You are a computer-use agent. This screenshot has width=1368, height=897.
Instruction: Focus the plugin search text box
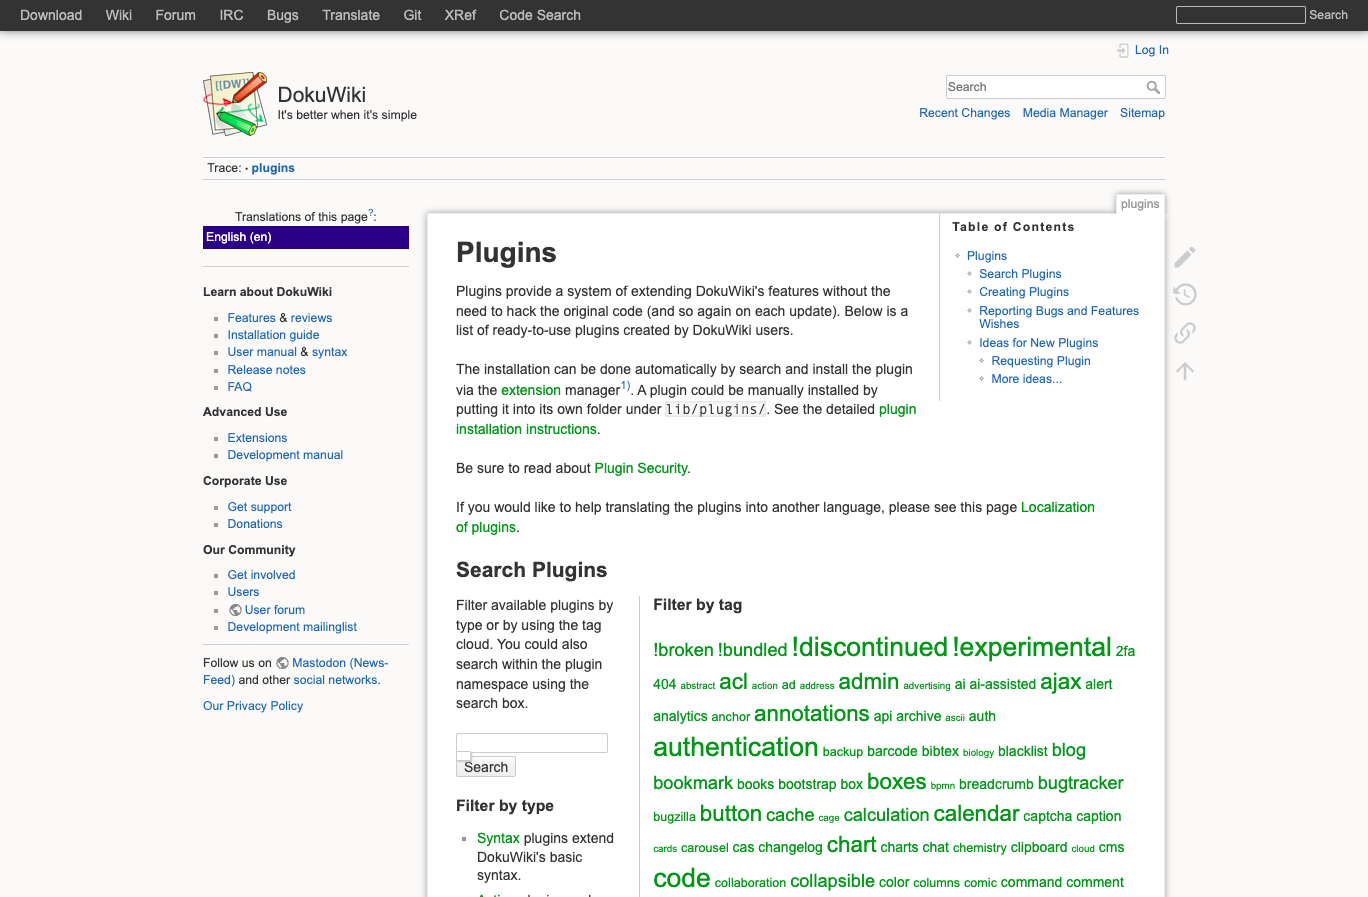[x=532, y=743]
